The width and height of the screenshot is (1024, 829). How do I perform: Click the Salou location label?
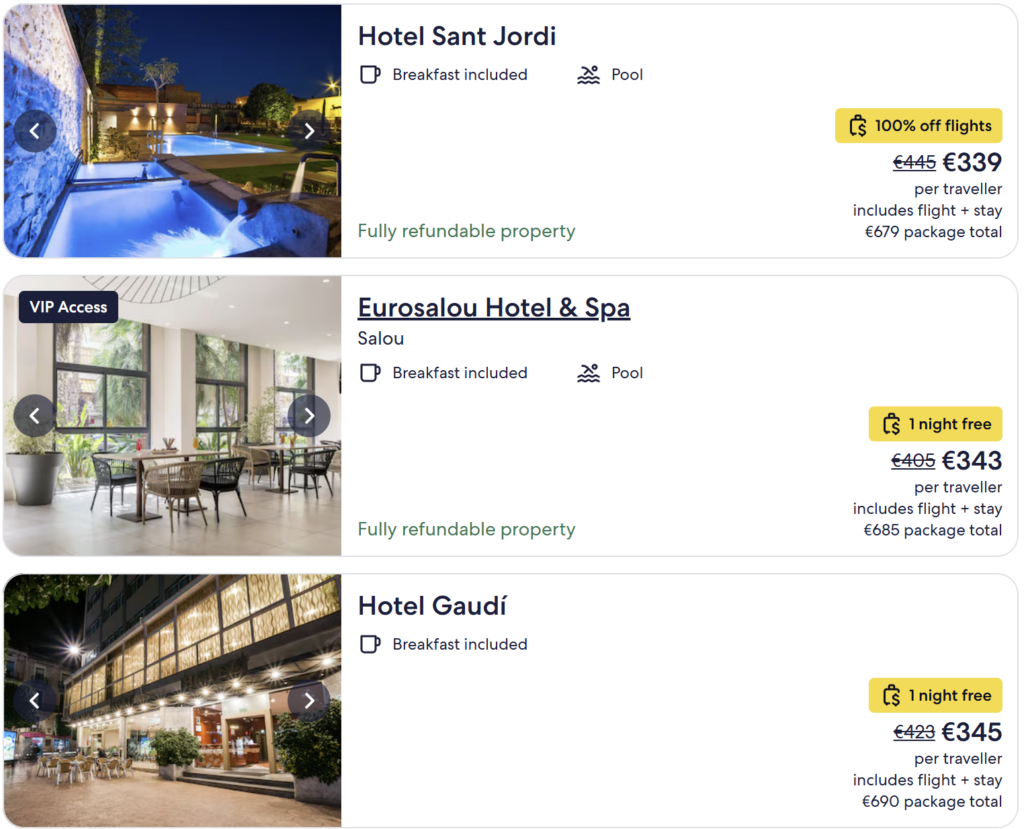(x=380, y=338)
